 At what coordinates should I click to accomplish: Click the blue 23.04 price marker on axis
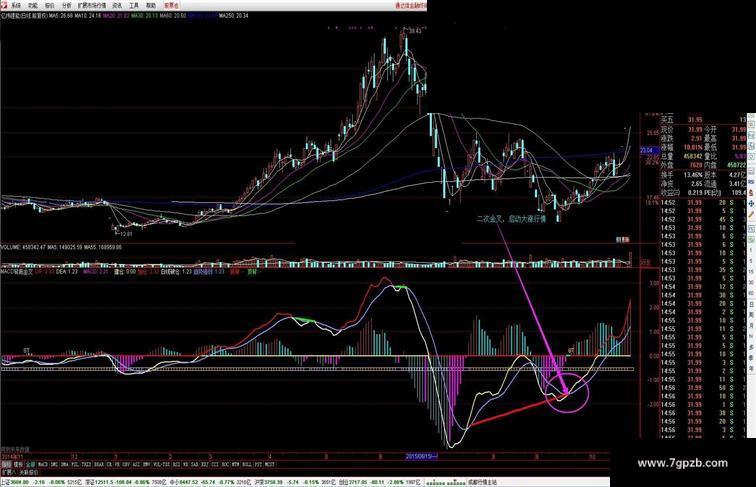647,150
